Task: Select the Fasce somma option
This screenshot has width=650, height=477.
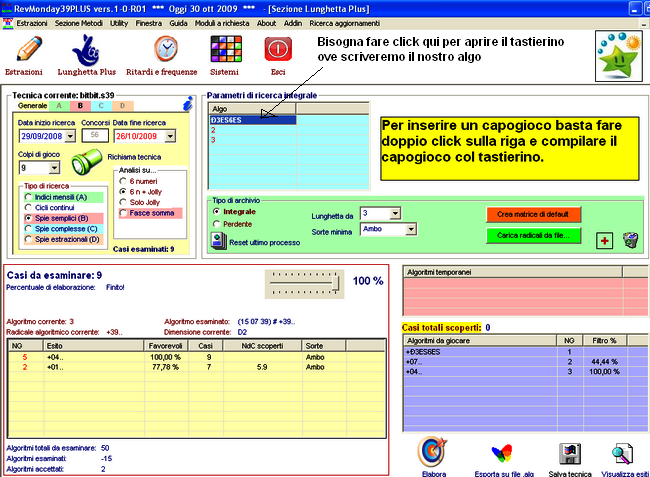Action: coord(123,213)
